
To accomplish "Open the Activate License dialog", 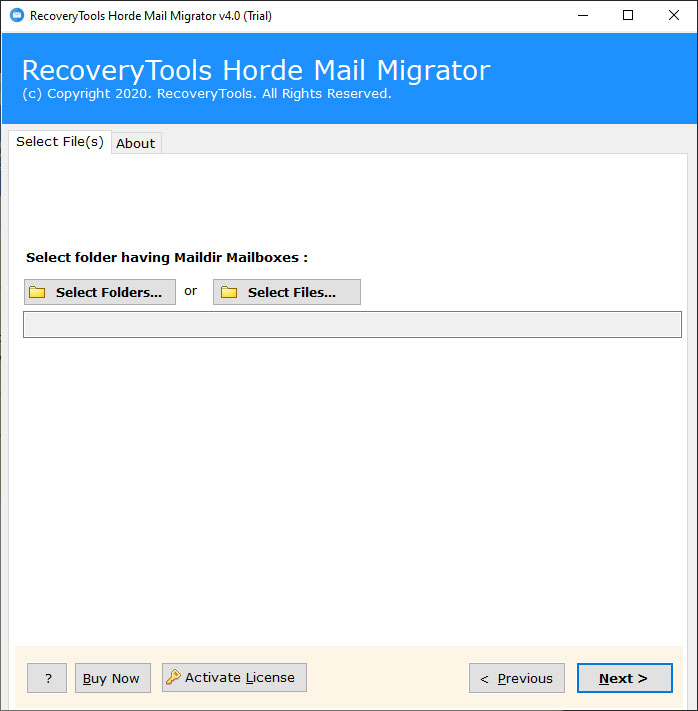I will (234, 678).
